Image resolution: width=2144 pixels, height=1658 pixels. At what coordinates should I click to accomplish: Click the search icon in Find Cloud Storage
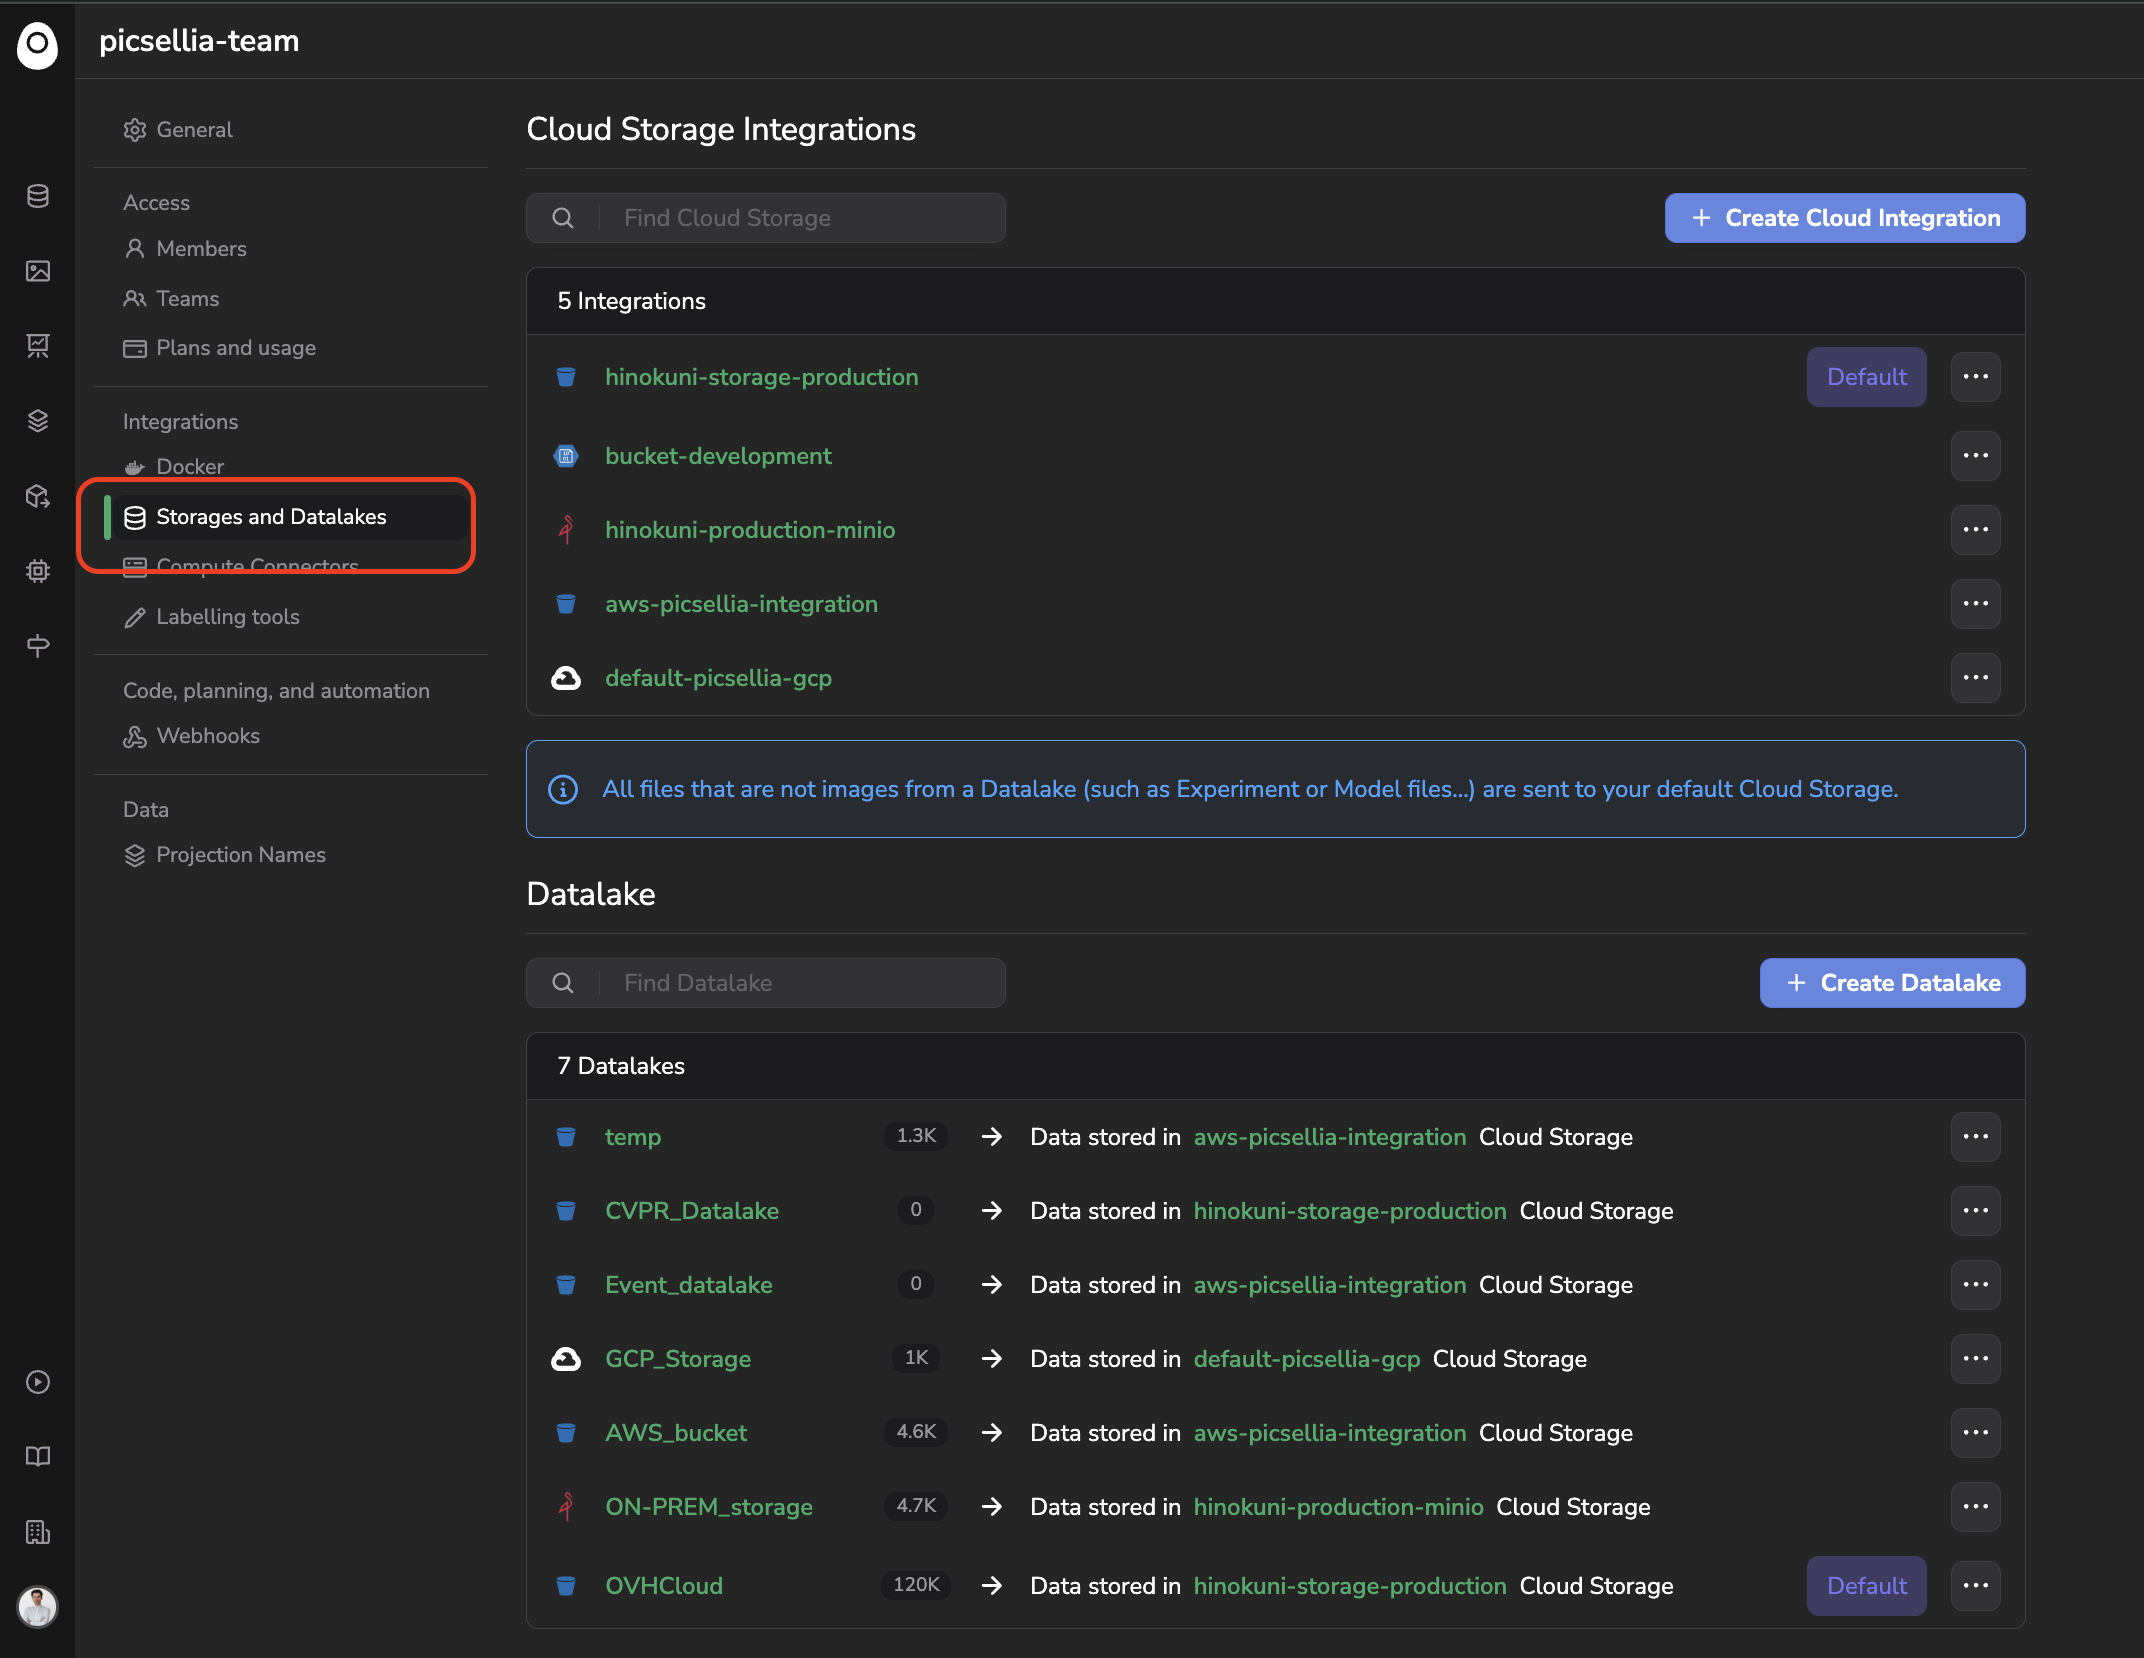[x=563, y=218]
